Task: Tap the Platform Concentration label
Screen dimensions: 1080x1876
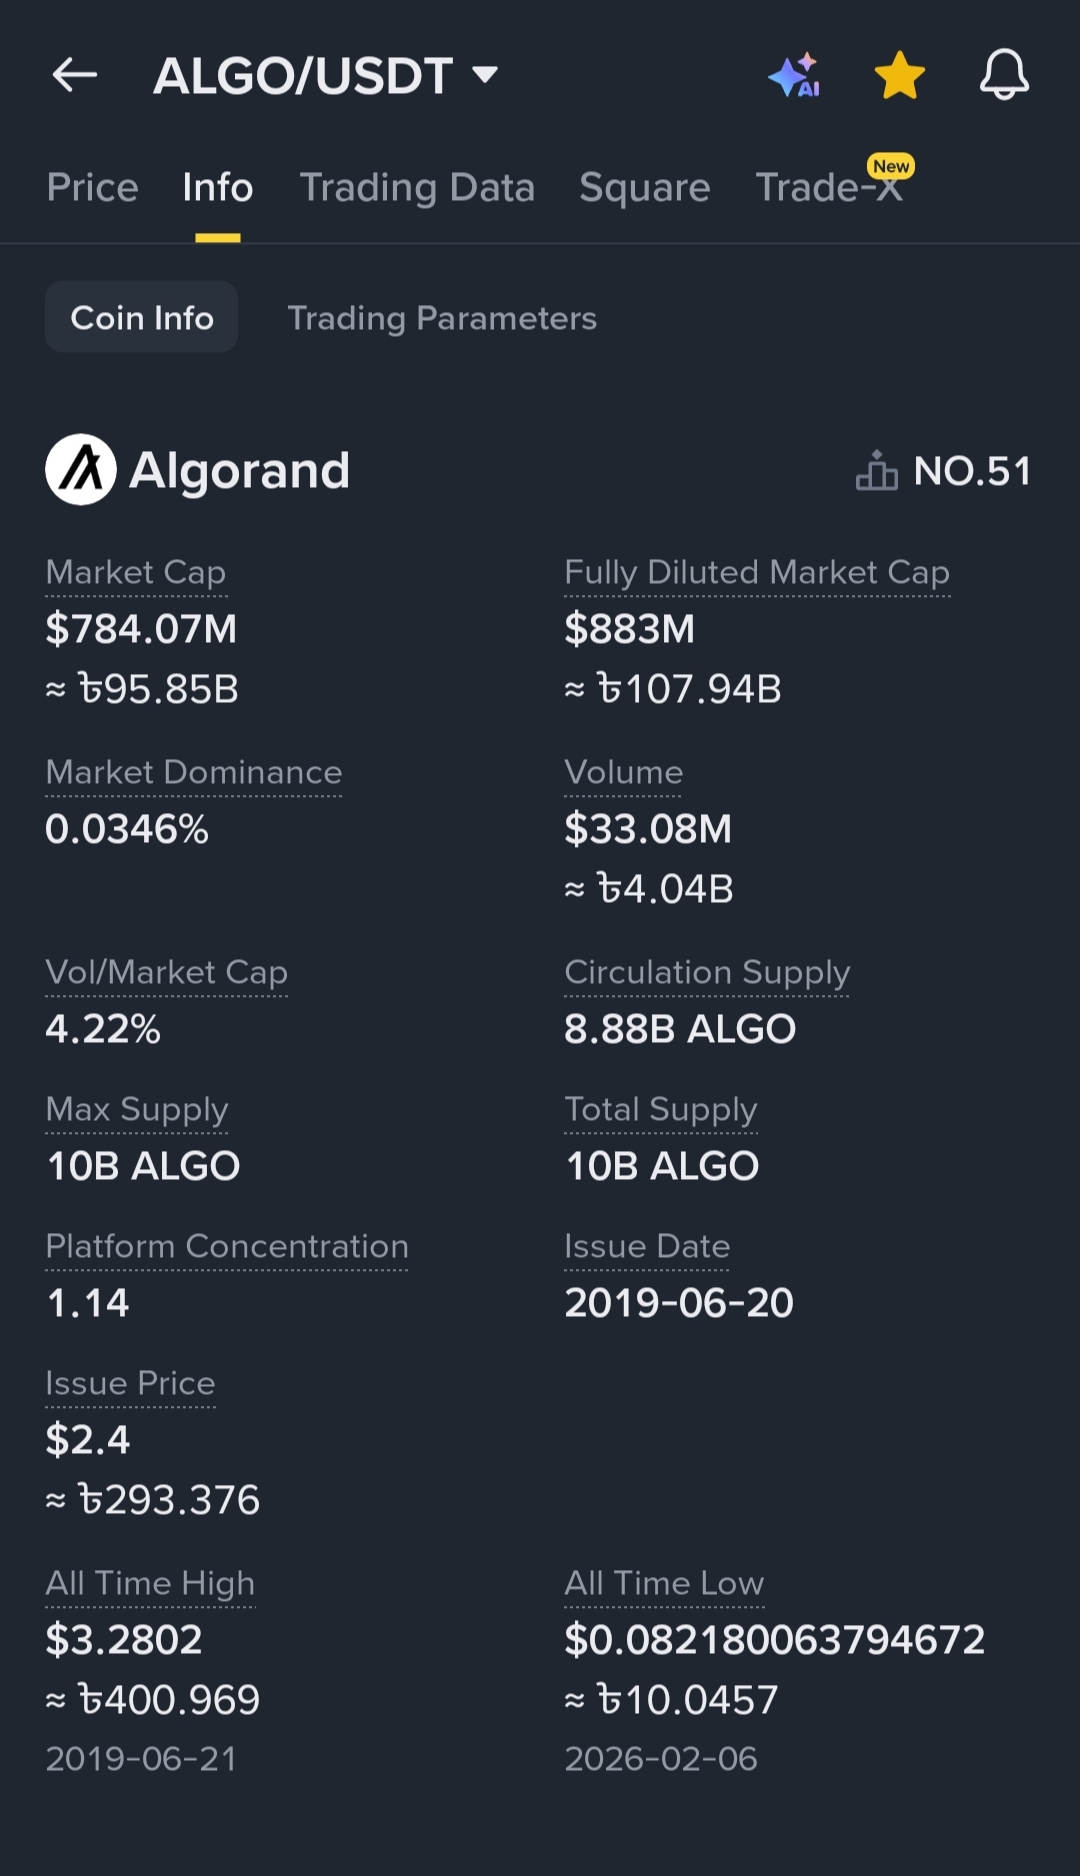Action: tap(227, 1246)
